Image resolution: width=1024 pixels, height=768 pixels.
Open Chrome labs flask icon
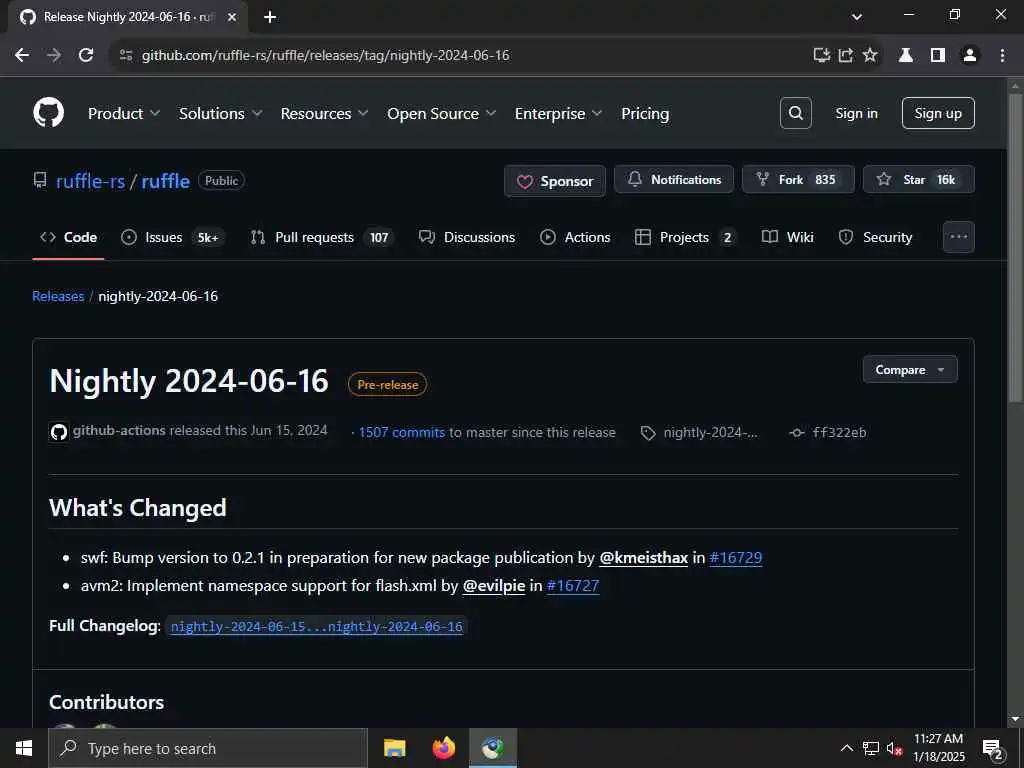pos(905,55)
